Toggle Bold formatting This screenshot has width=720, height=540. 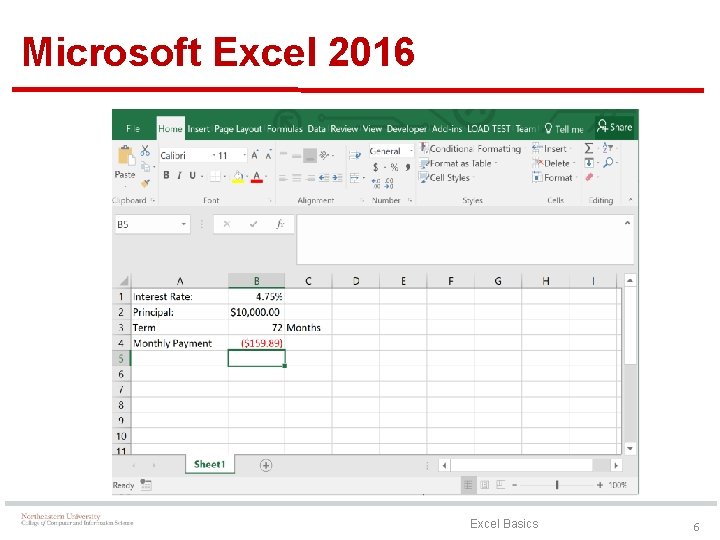[166, 175]
